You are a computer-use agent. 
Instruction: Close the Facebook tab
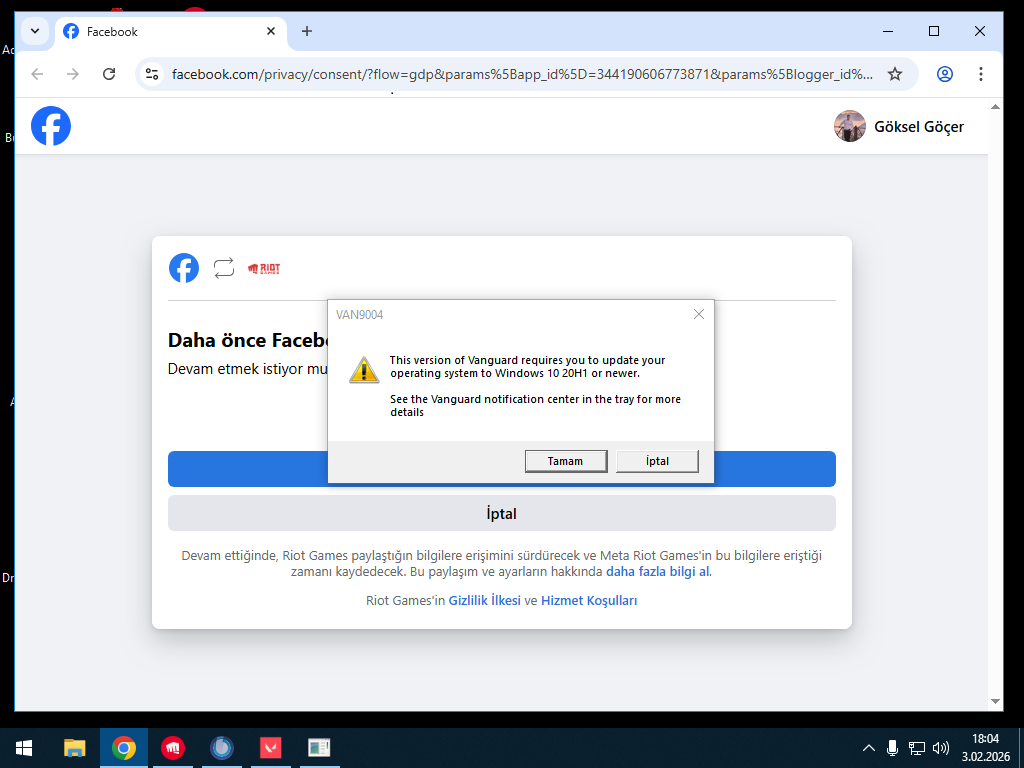(271, 31)
